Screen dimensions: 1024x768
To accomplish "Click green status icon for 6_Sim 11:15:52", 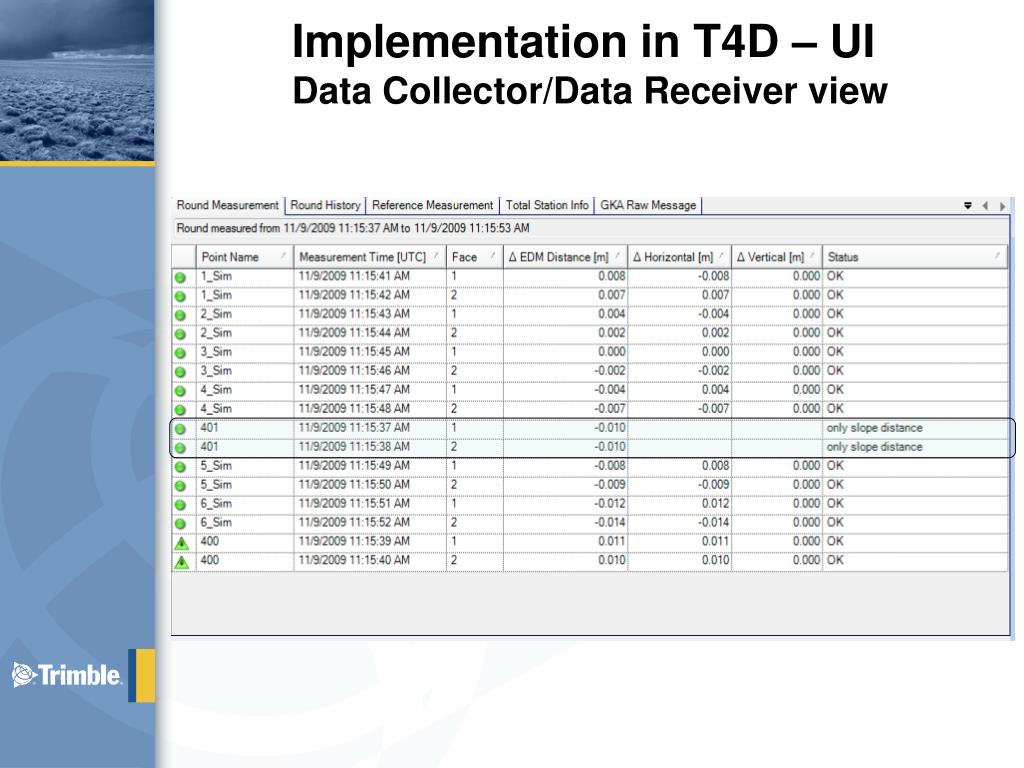I will click(x=181, y=524).
